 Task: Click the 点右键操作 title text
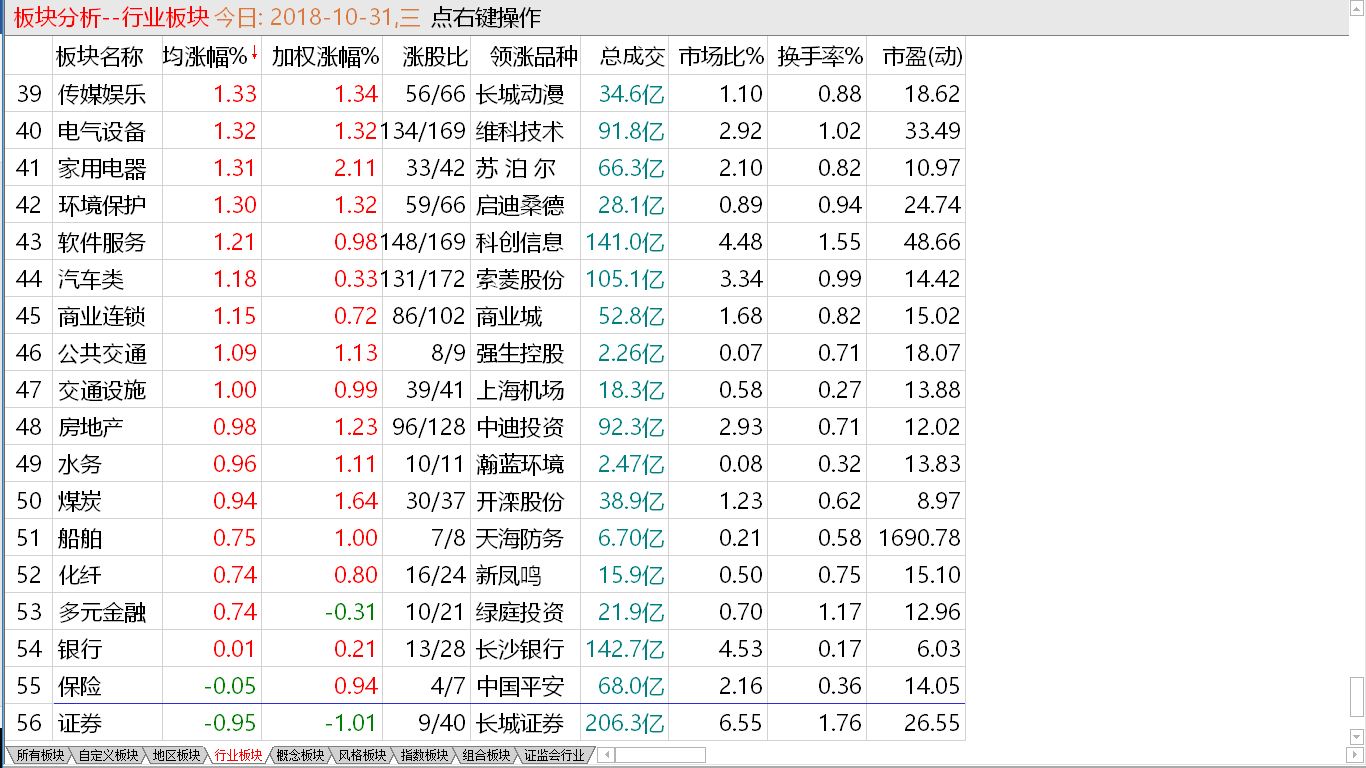(486, 17)
